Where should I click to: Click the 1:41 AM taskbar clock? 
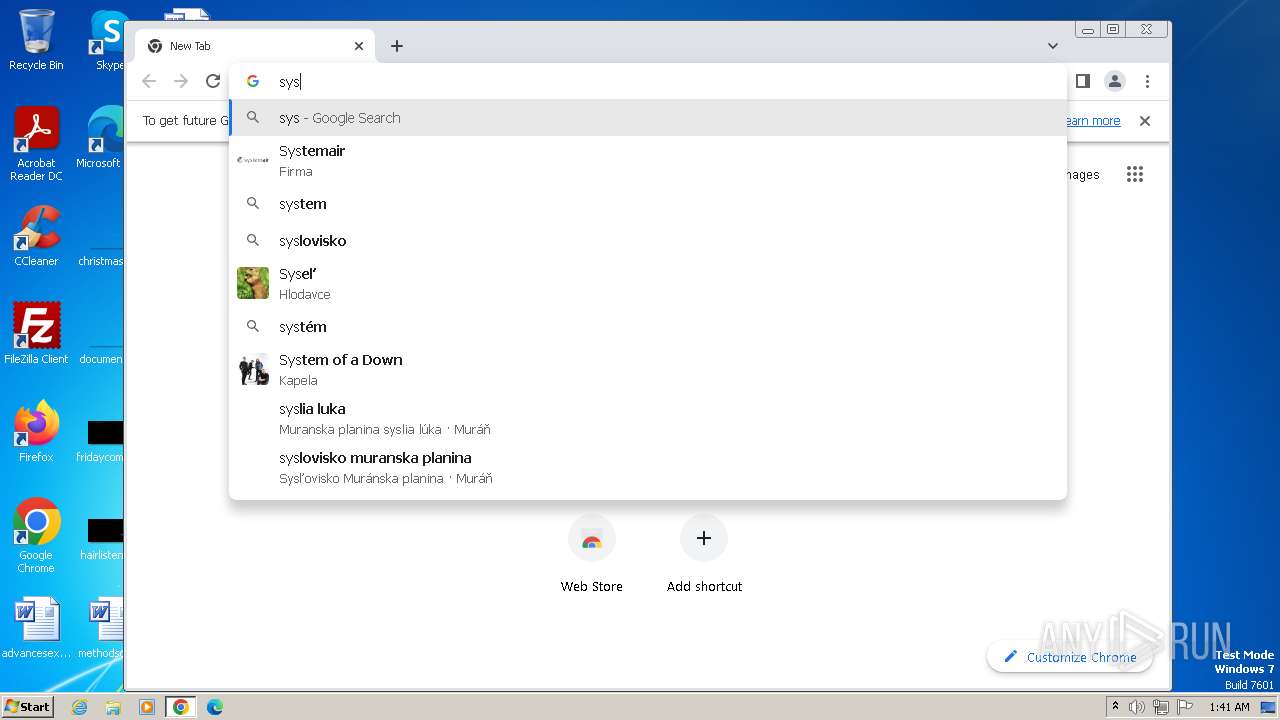tap(1229, 707)
